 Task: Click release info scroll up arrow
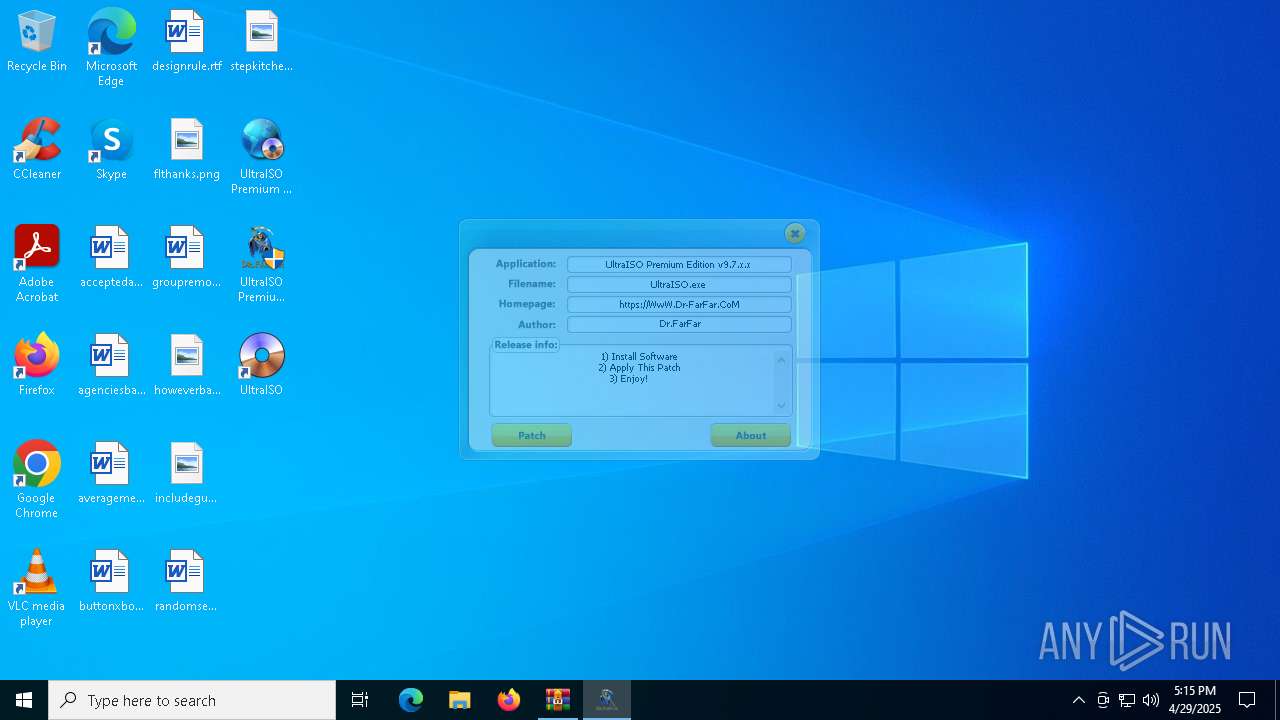pyautogui.click(x=782, y=360)
